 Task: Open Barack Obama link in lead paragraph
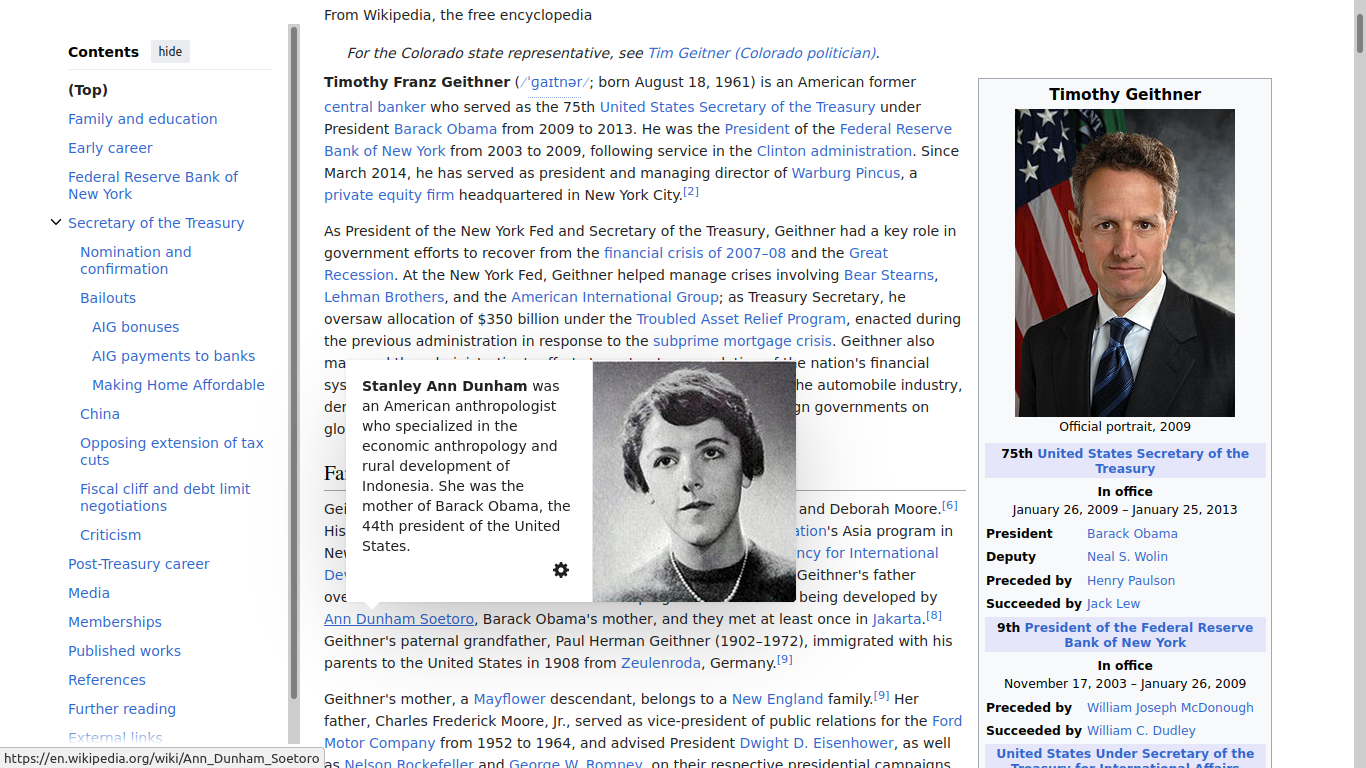[x=445, y=129]
